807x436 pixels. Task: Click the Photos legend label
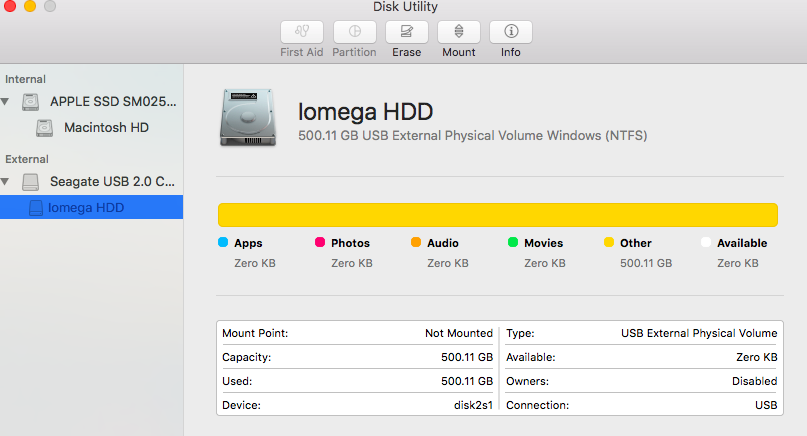(x=350, y=243)
